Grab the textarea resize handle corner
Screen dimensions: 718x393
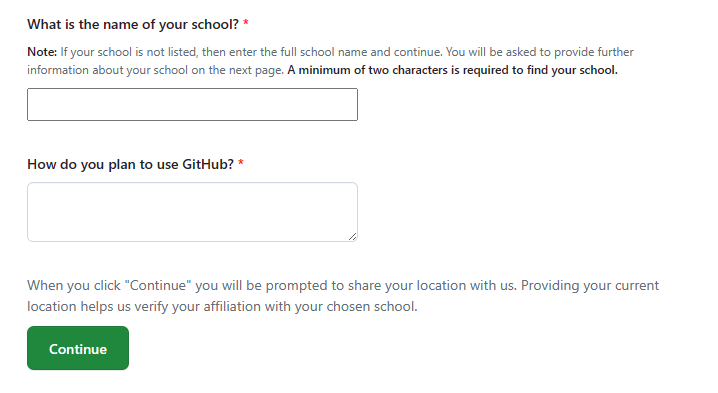click(x=352, y=236)
